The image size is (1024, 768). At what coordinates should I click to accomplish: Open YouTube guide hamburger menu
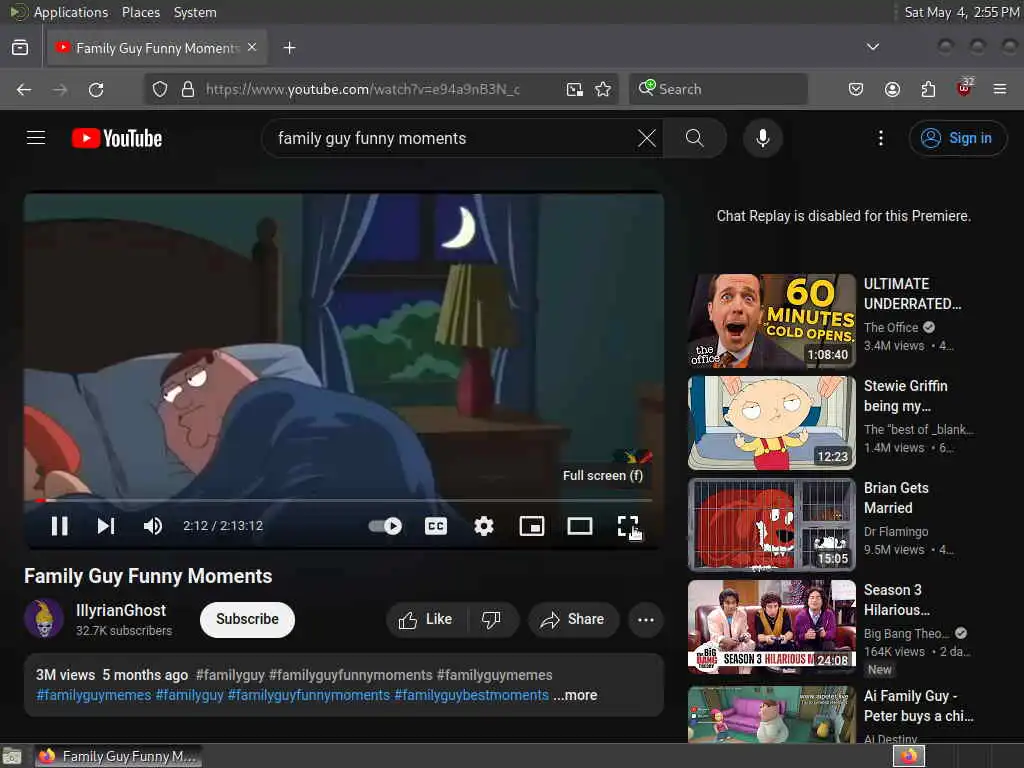click(36, 138)
